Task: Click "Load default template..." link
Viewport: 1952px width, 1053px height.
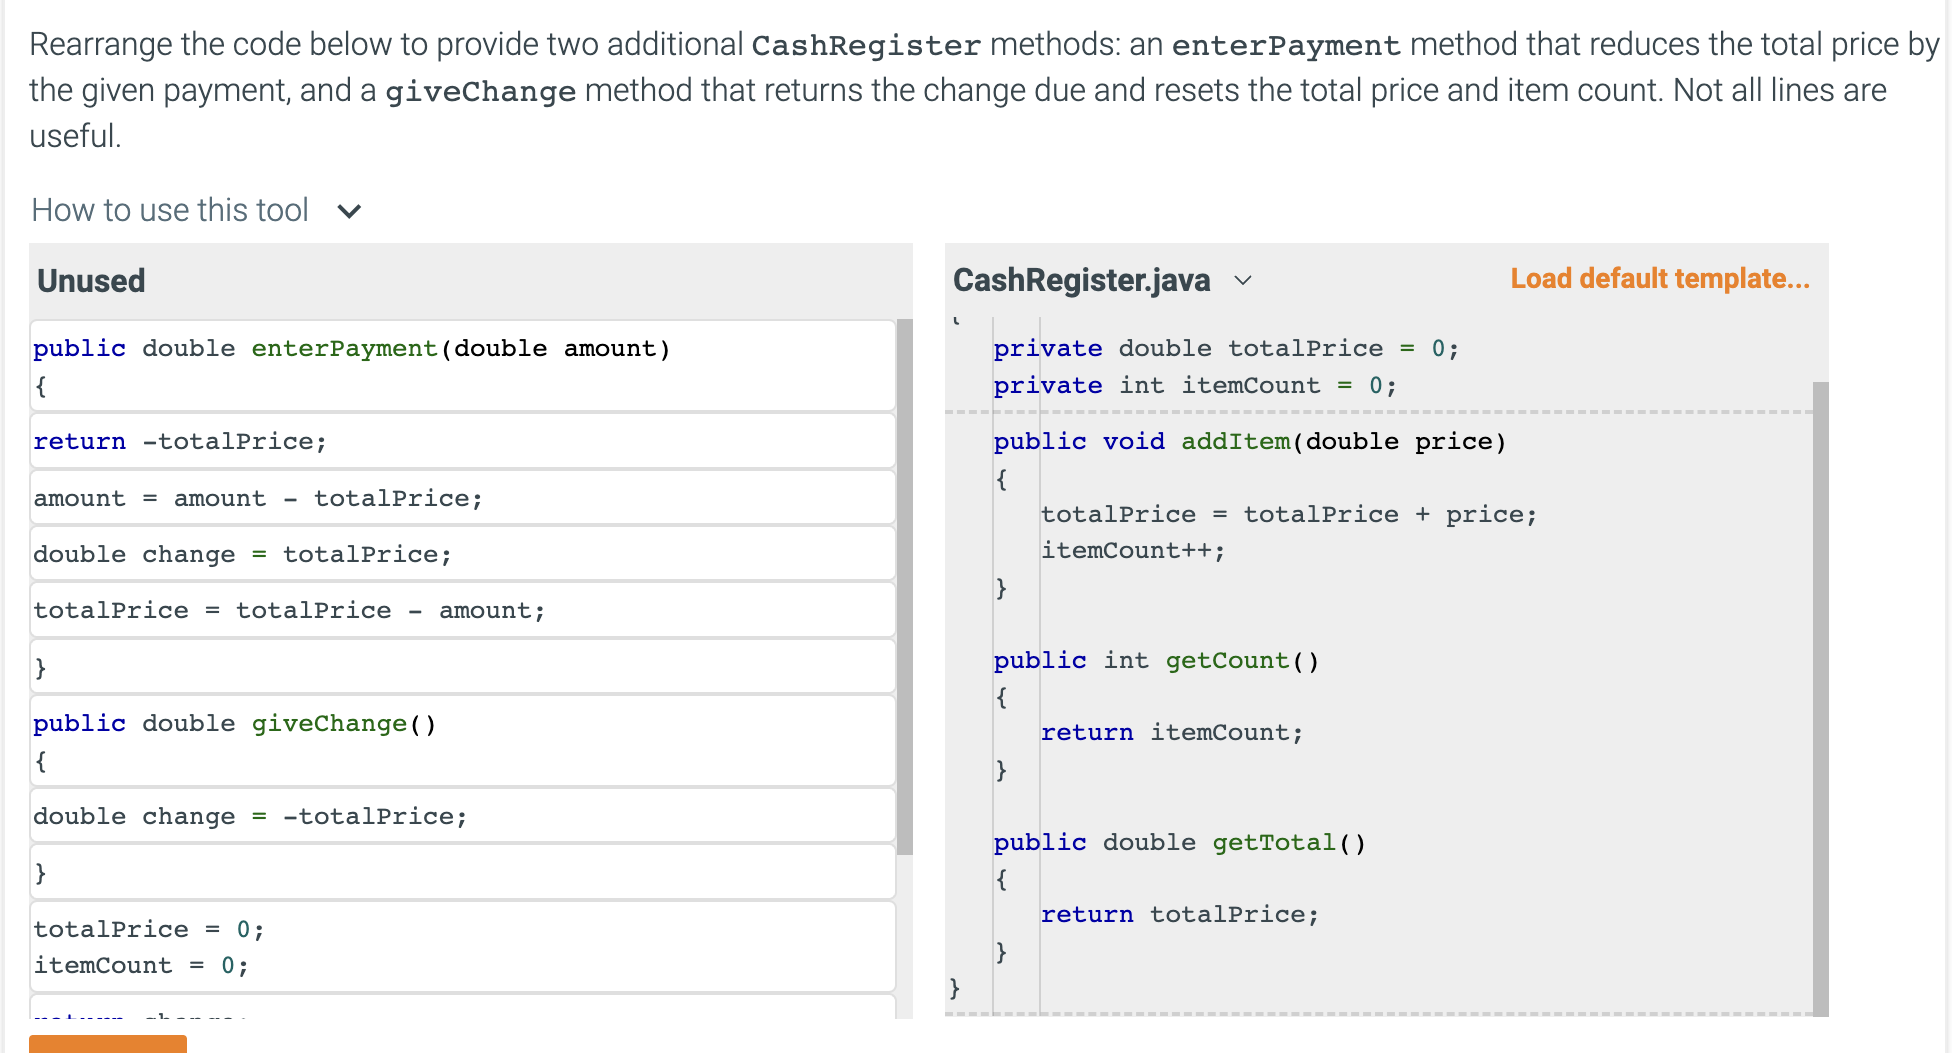Action: 1660,278
